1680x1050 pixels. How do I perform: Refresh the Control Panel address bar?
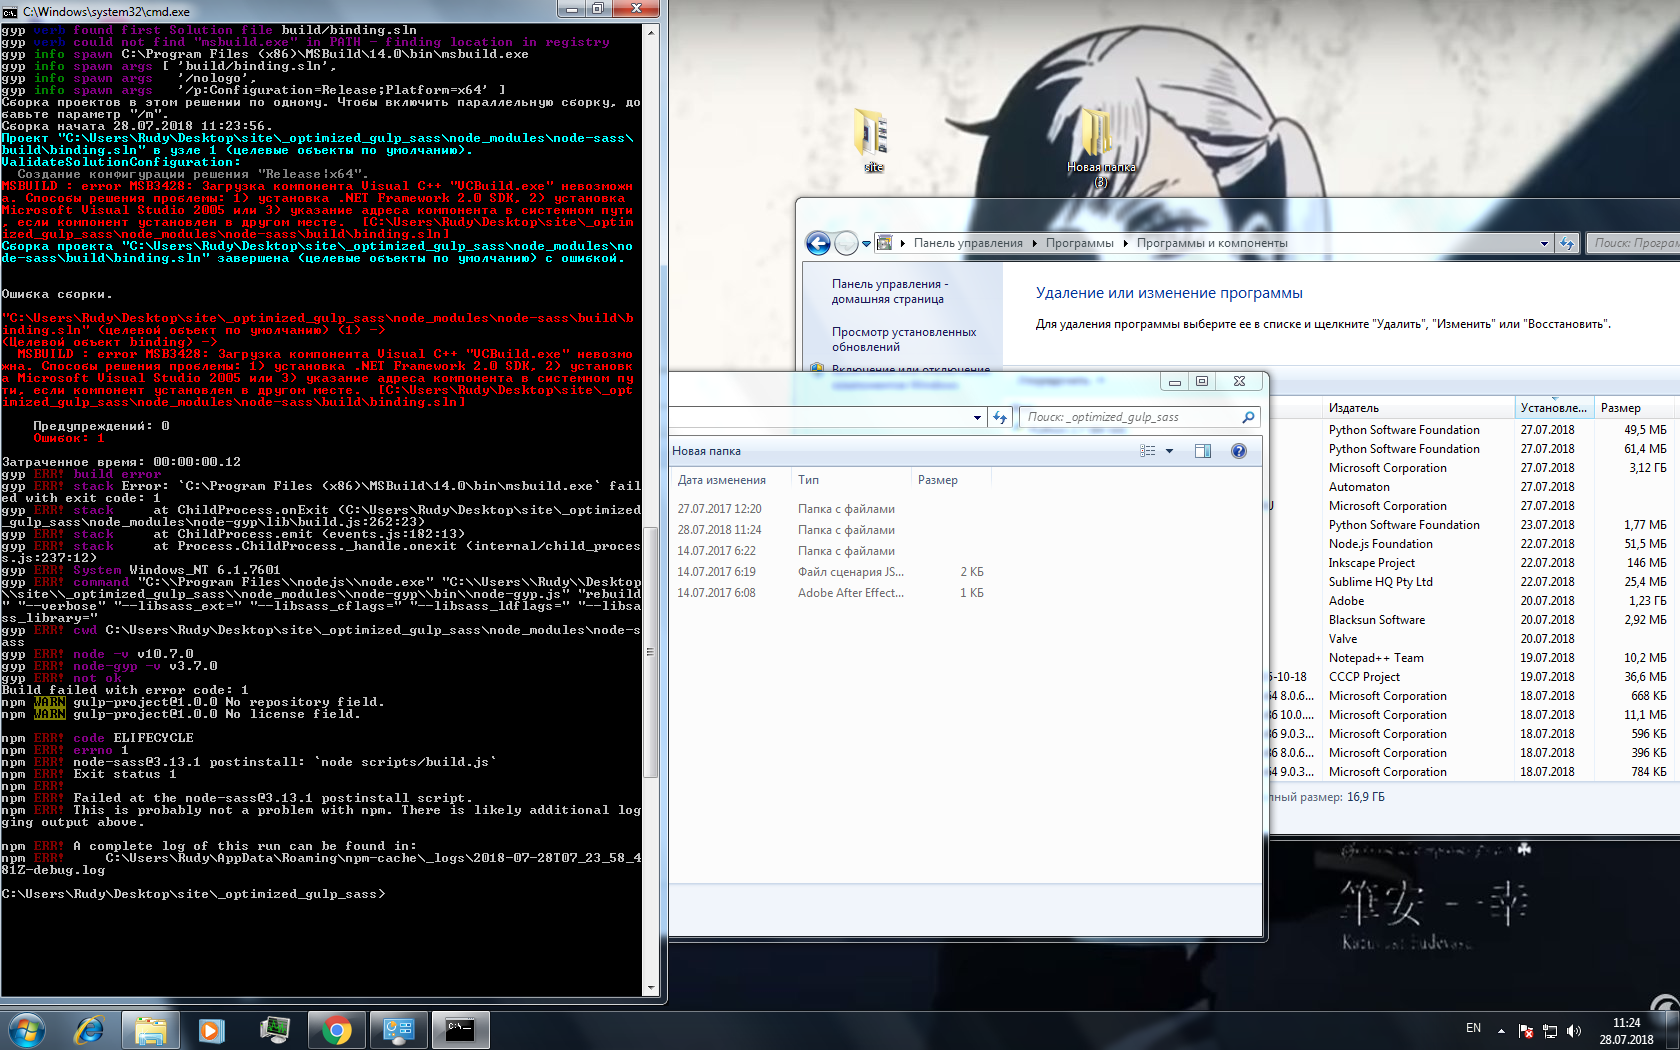coord(1566,243)
